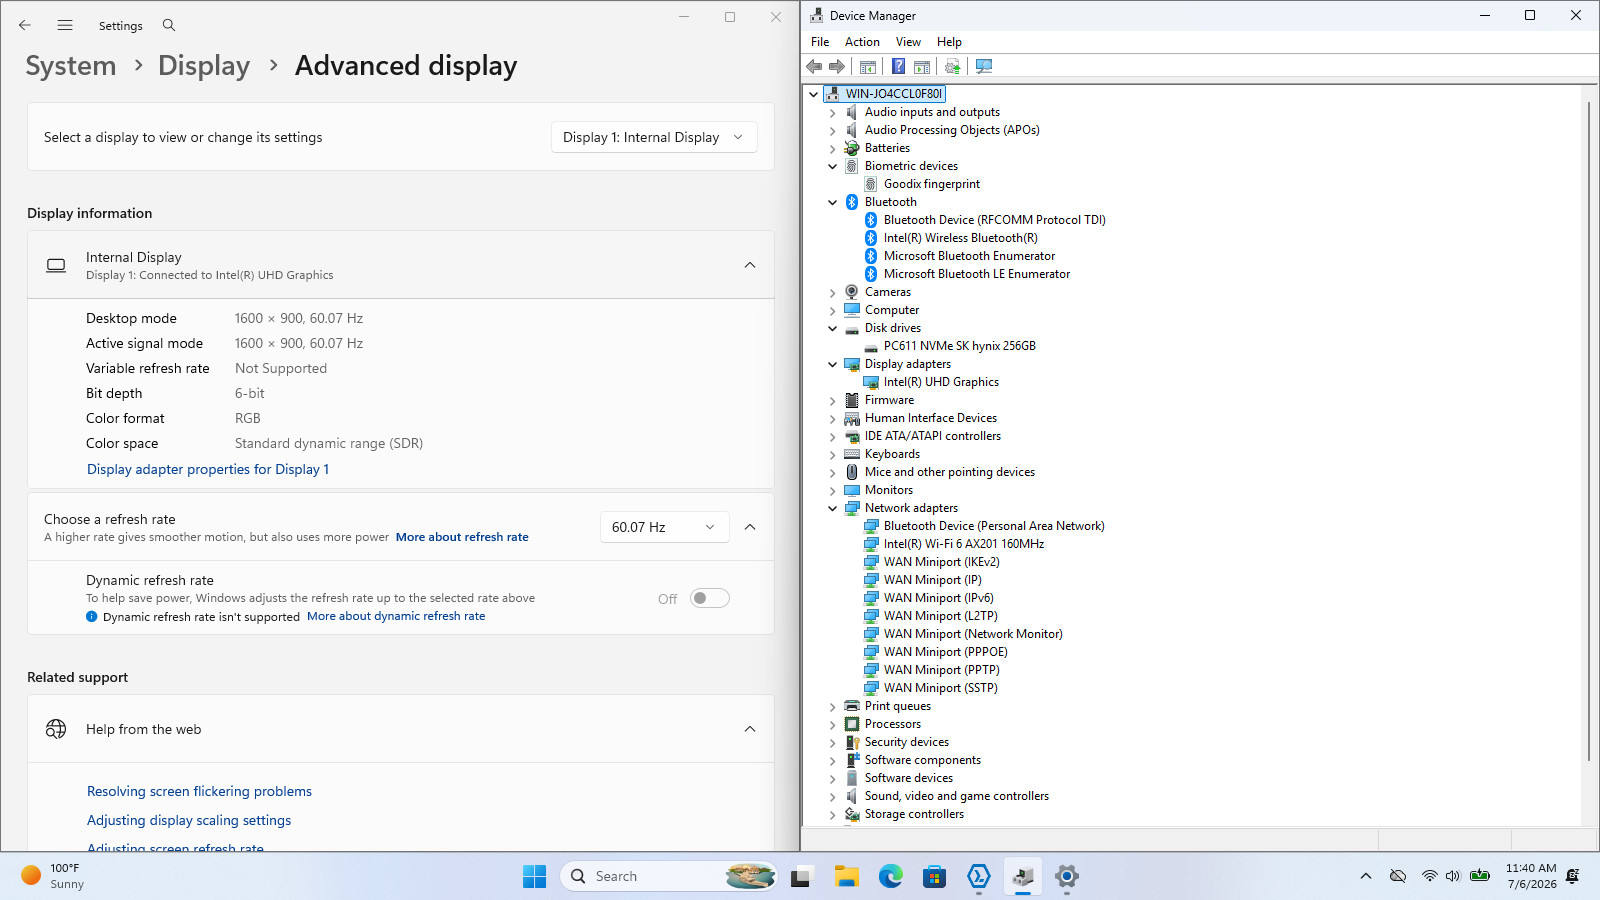Viewport: 1600px width, 900px height.
Task: Click Device Manager toolbar Back arrow
Action: coord(814,66)
